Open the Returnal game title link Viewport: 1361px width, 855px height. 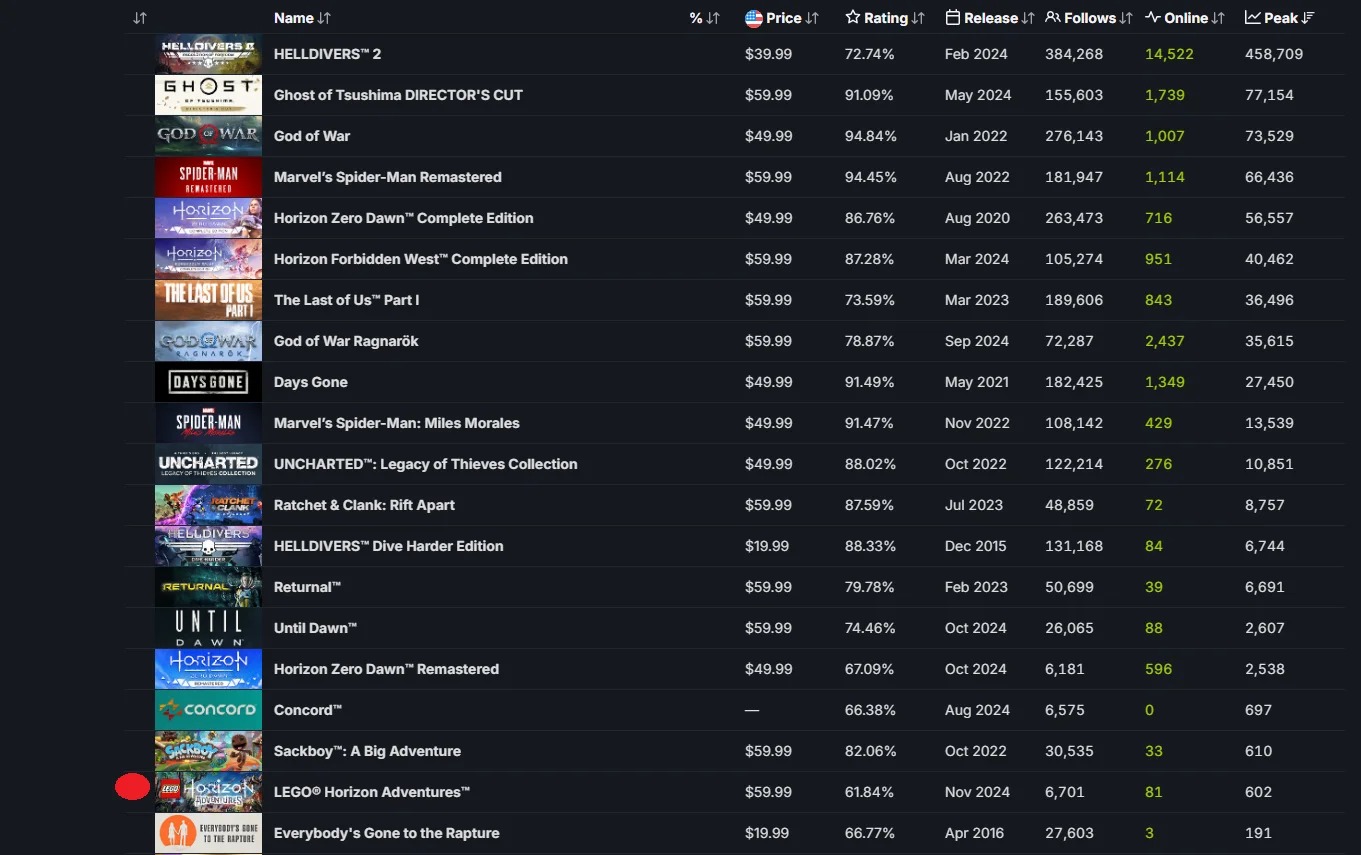coord(308,587)
